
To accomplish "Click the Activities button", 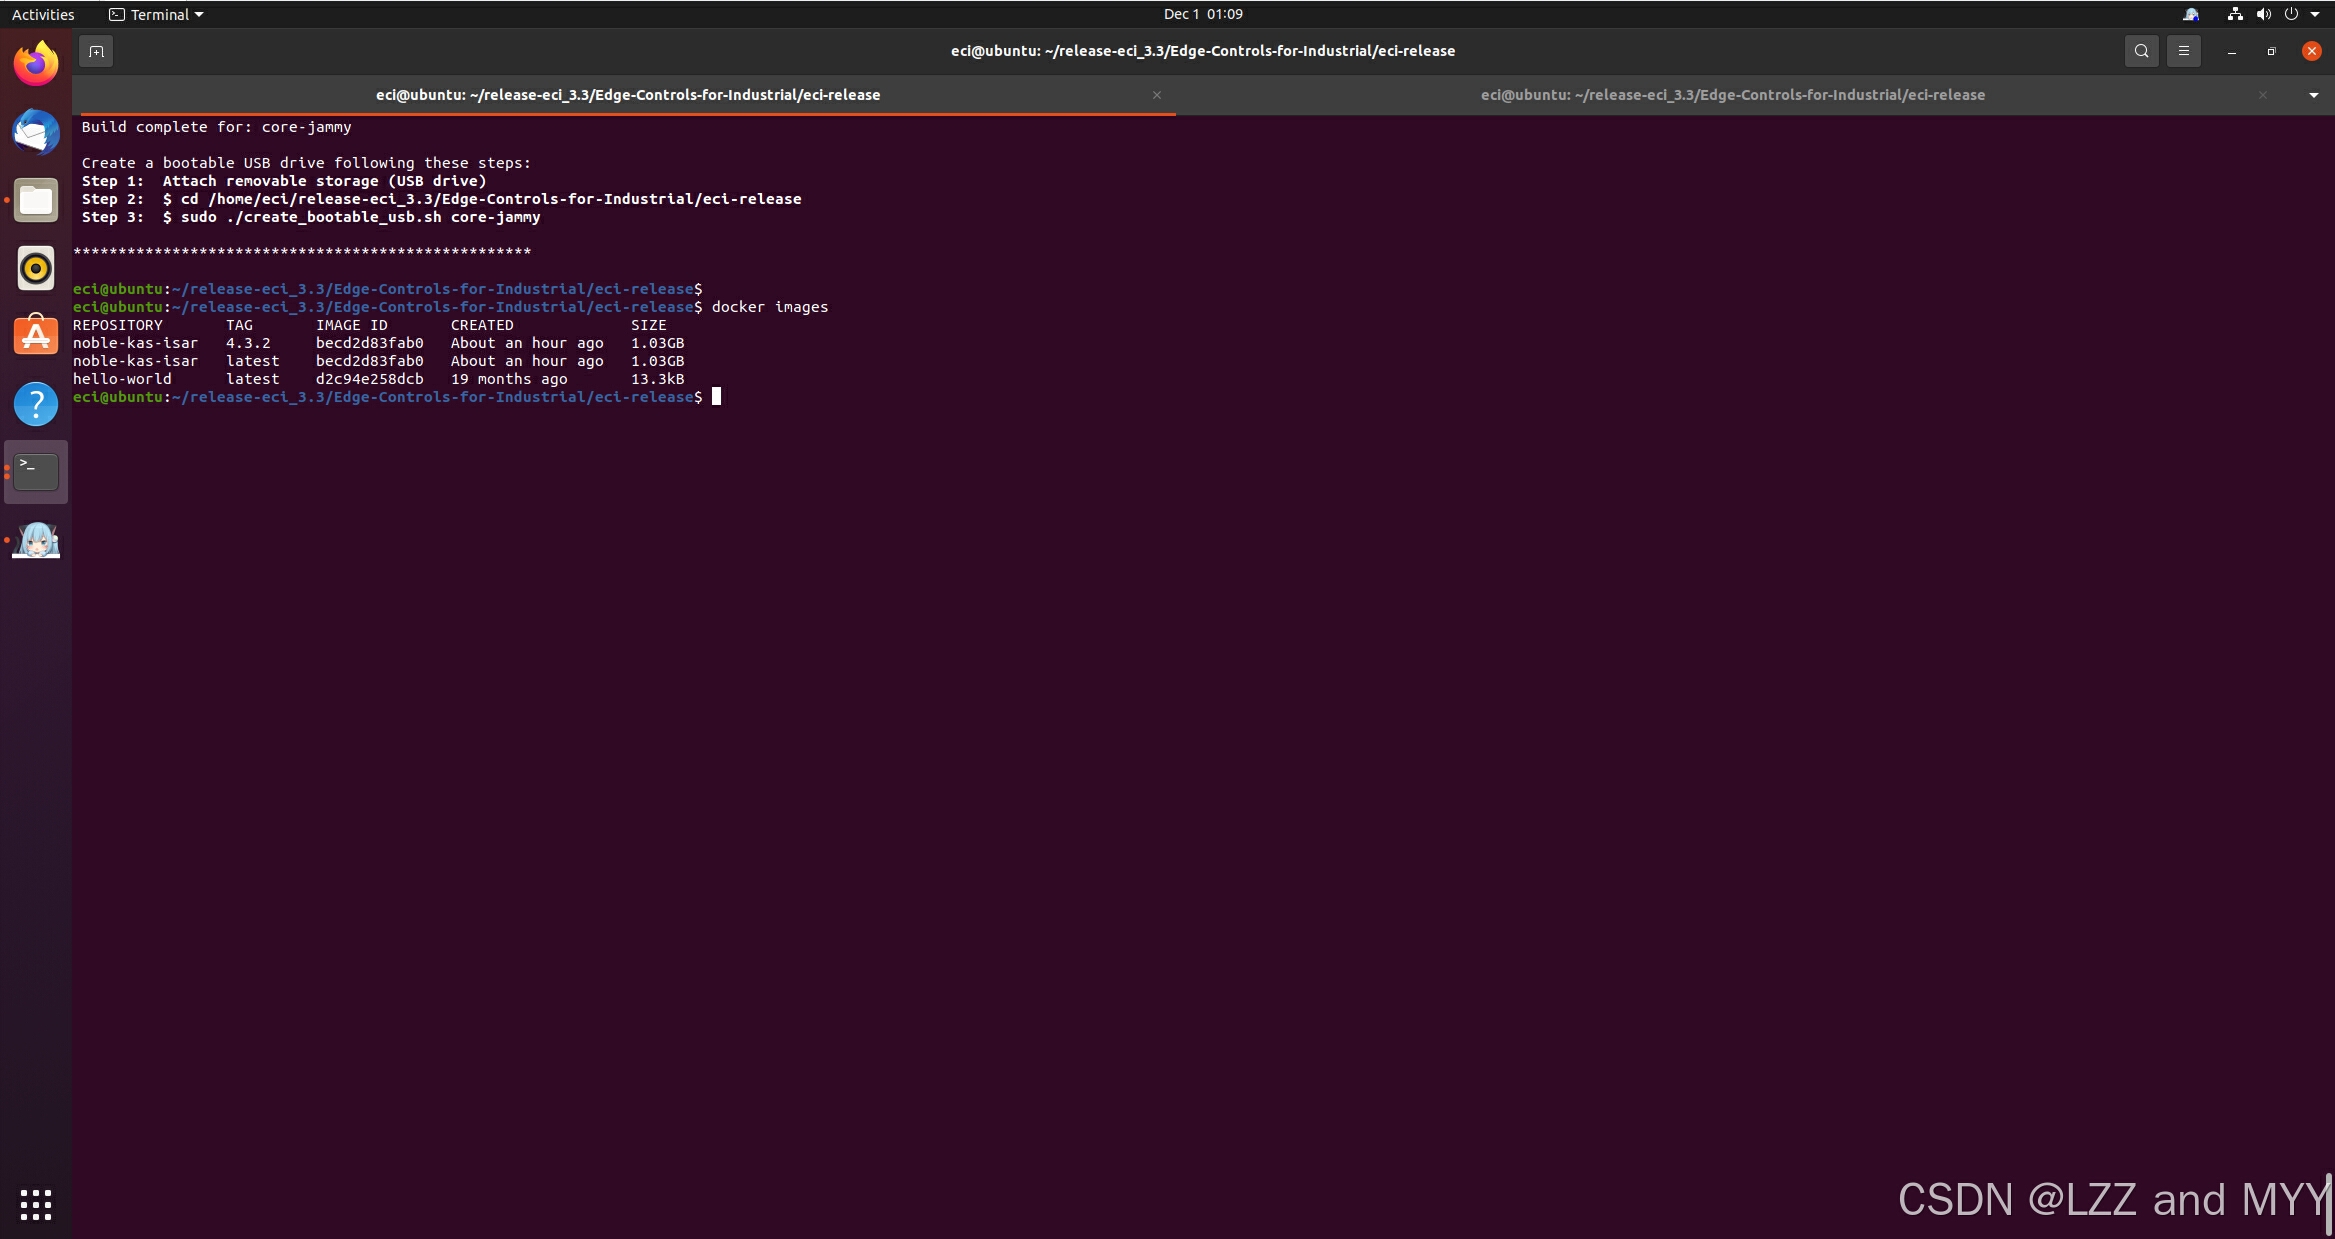I will pos(43,14).
